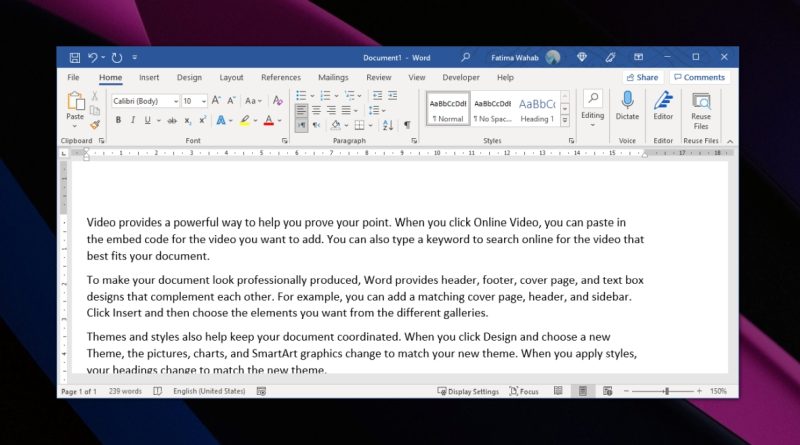Viewport: 800px width, 445px height.
Task: Click Reuse Files button
Action: (x=701, y=111)
